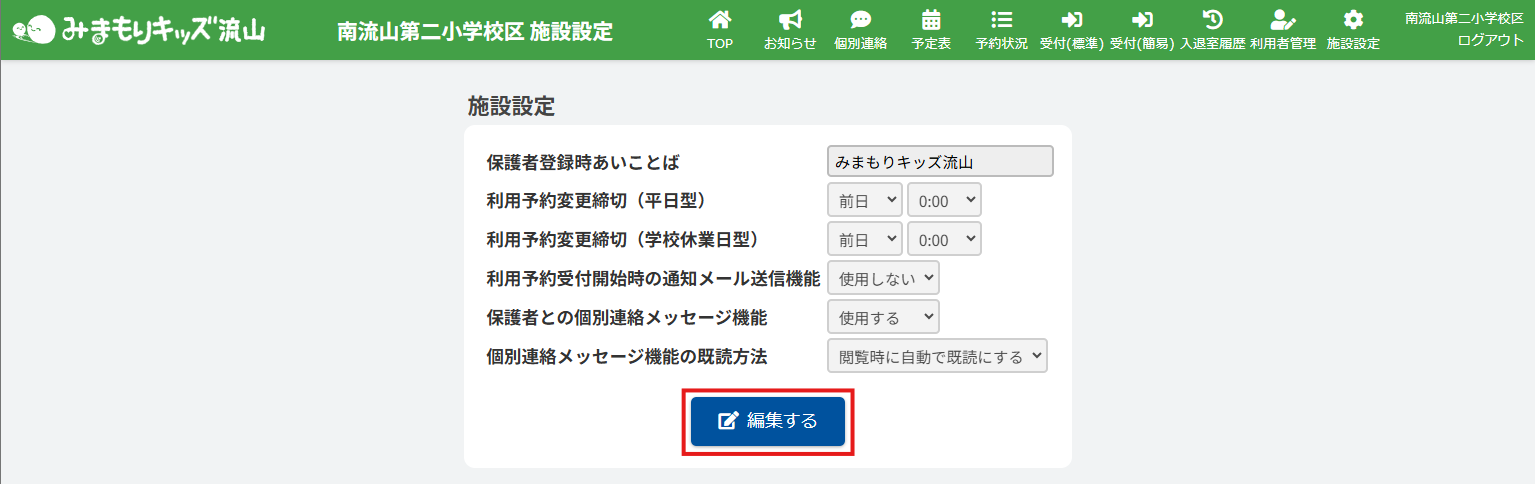Open お知らせ megaphone icon
The height and width of the screenshot is (484, 1535).
coord(790,20)
